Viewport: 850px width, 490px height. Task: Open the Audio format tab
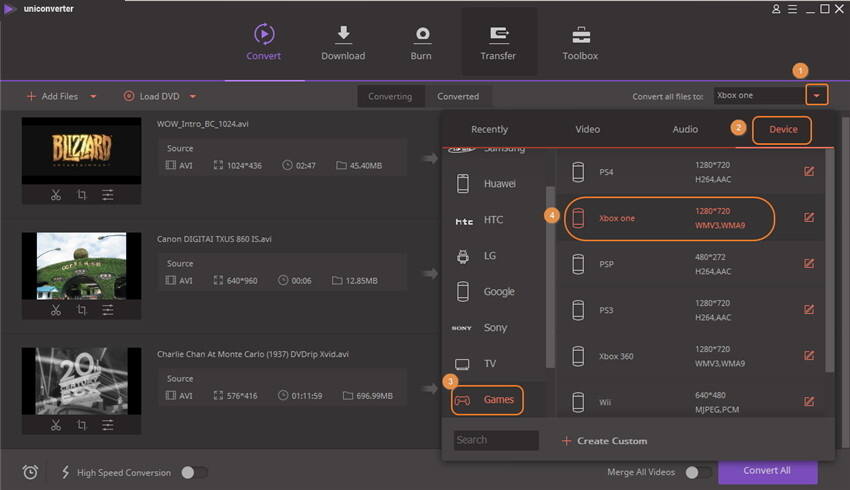(x=685, y=130)
